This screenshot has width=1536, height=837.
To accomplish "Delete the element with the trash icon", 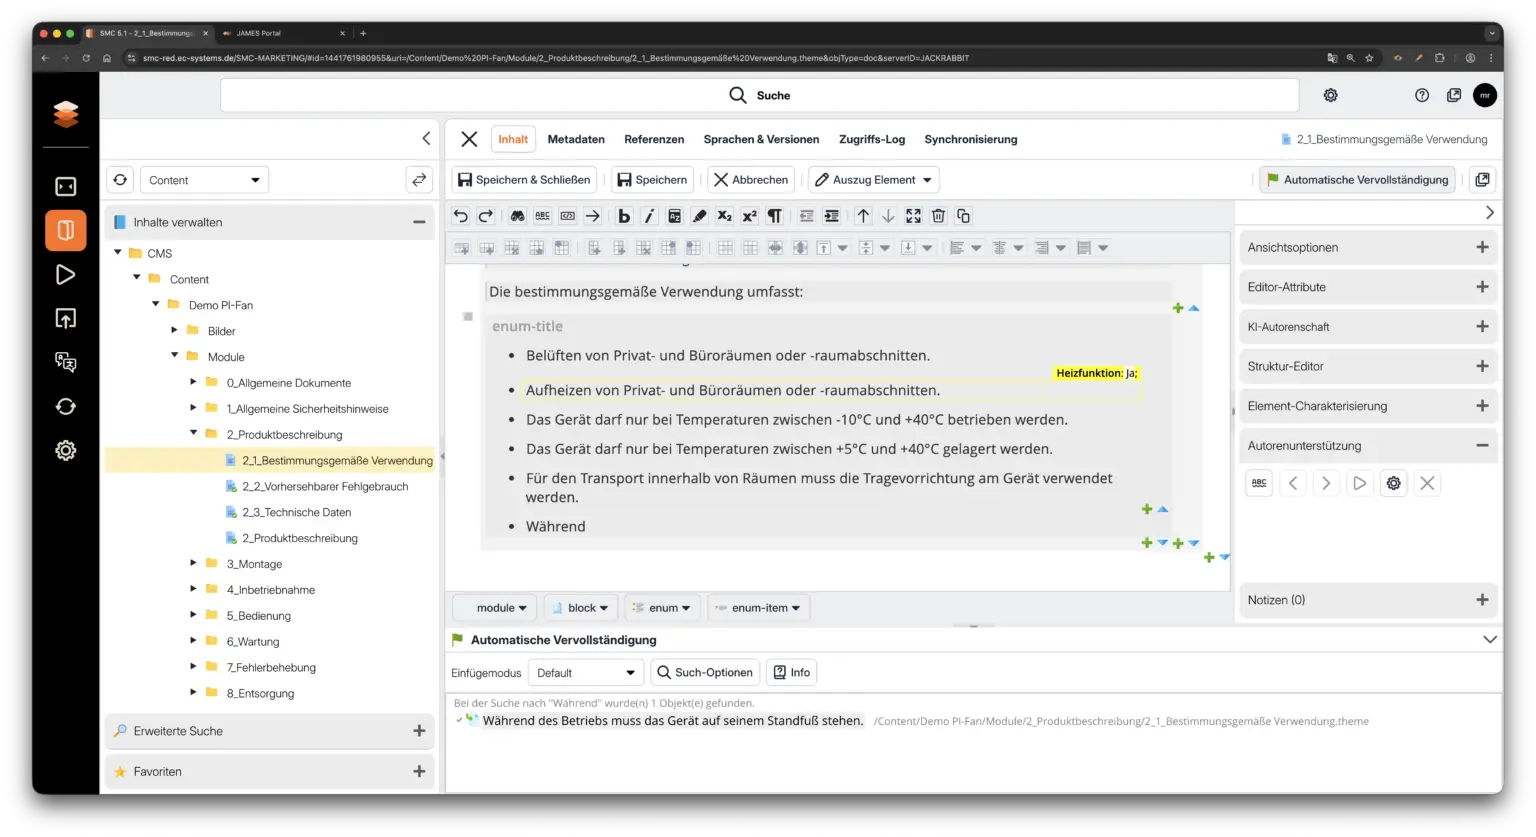I will [938, 215].
